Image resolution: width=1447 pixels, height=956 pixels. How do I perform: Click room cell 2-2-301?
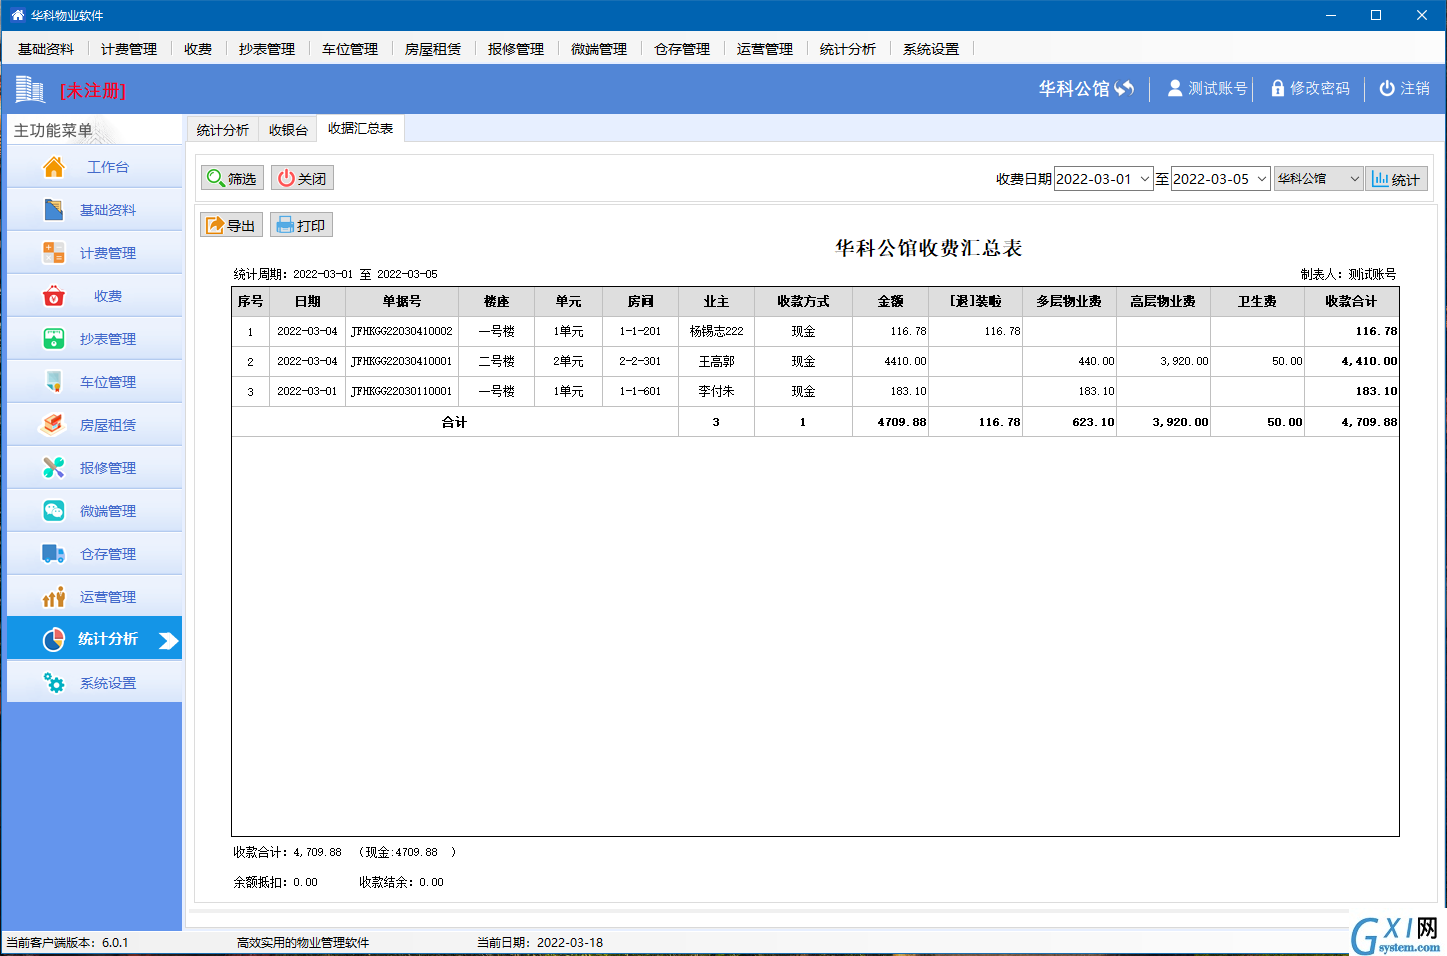(640, 361)
